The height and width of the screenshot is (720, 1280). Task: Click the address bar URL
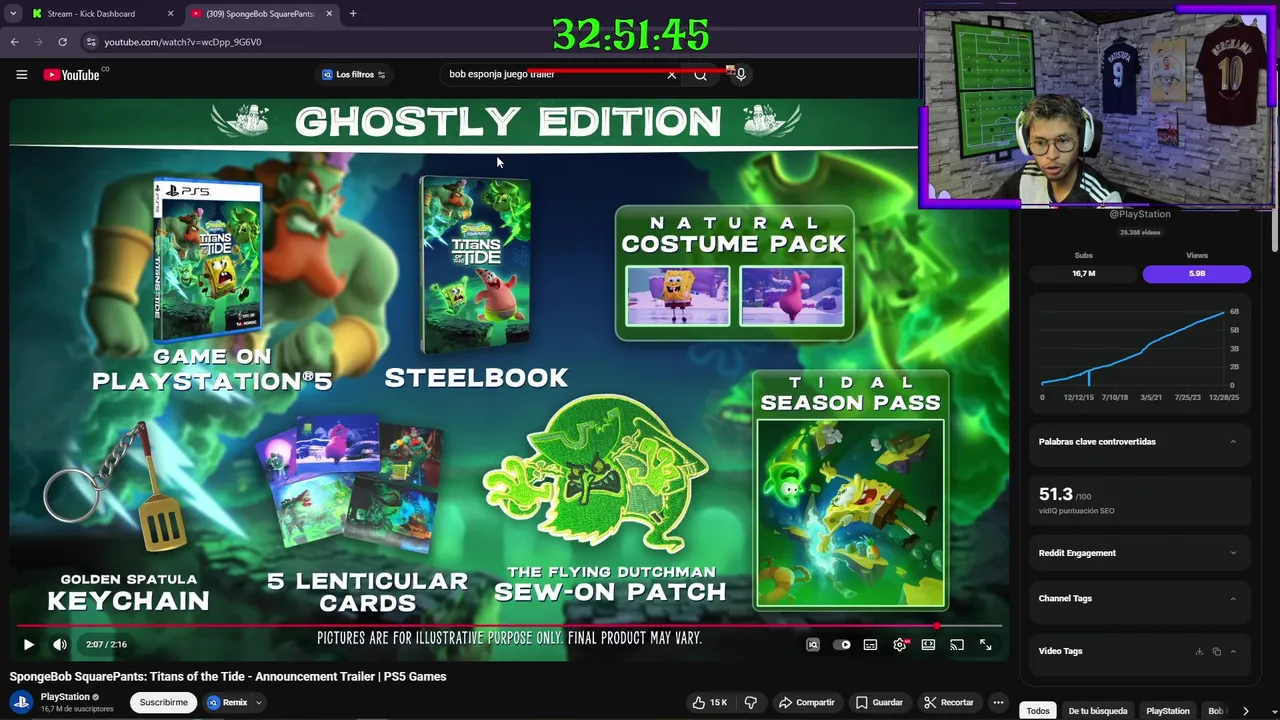click(x=182, y=42)
